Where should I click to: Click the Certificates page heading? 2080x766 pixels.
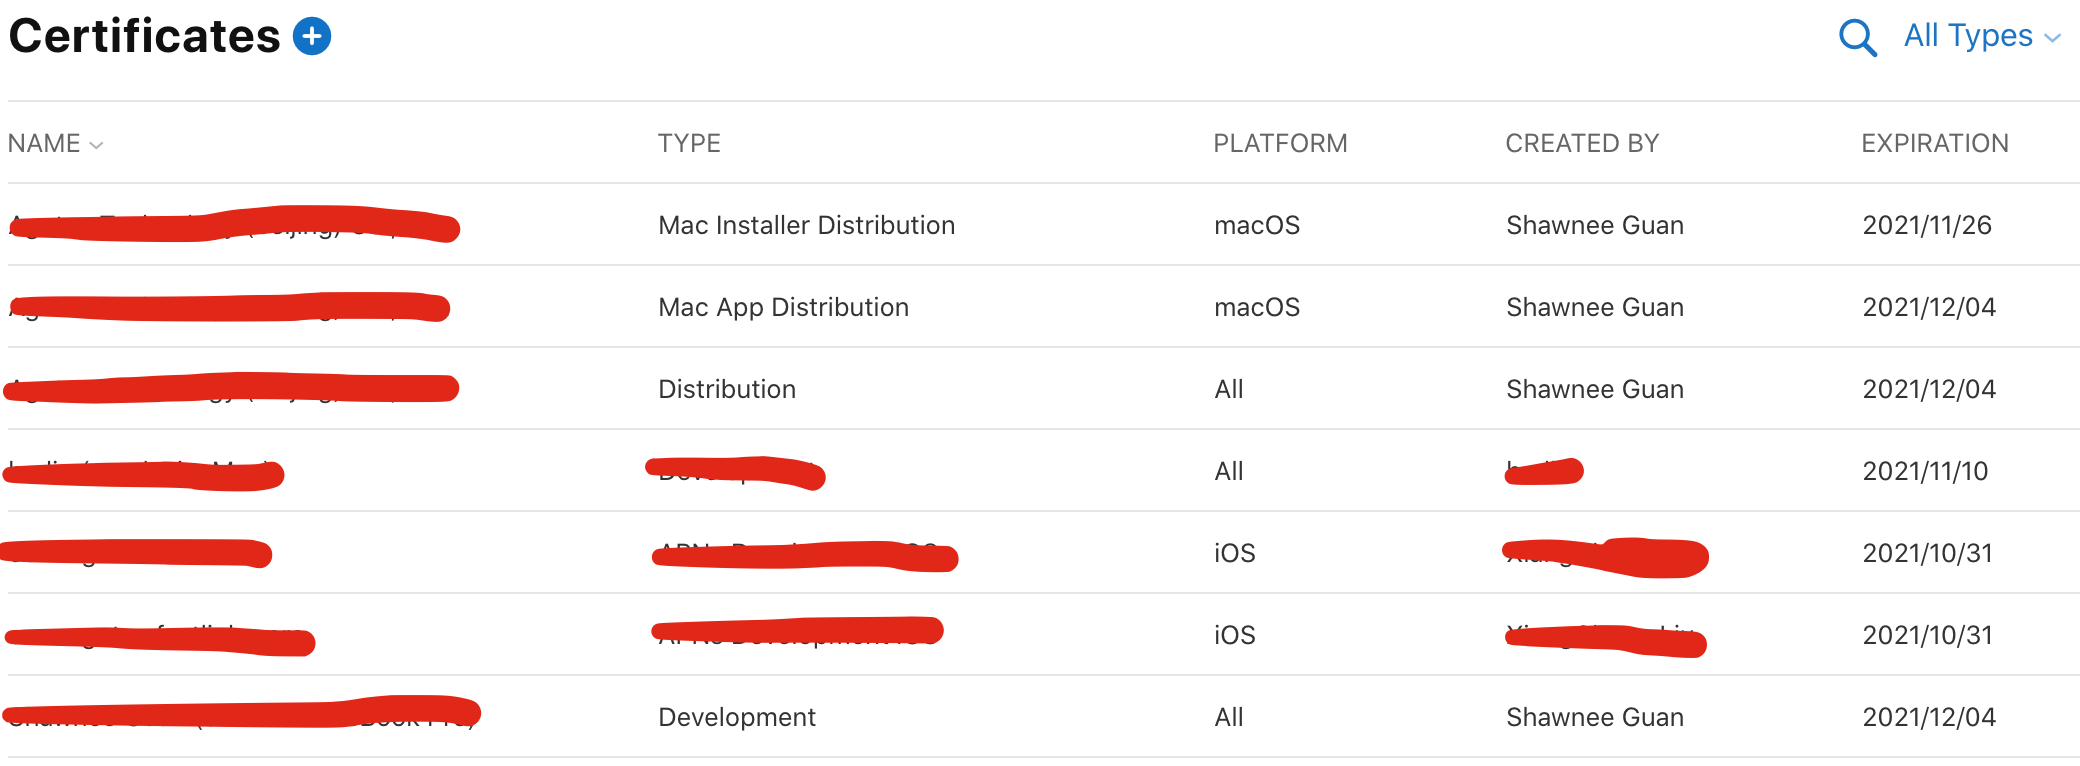point(145,37)
